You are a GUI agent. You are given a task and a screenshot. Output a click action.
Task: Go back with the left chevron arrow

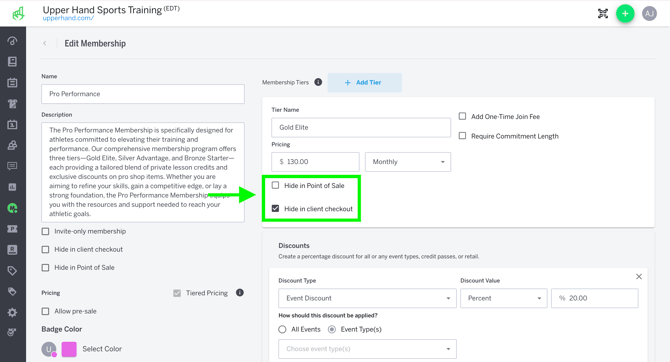click(44, 43)
